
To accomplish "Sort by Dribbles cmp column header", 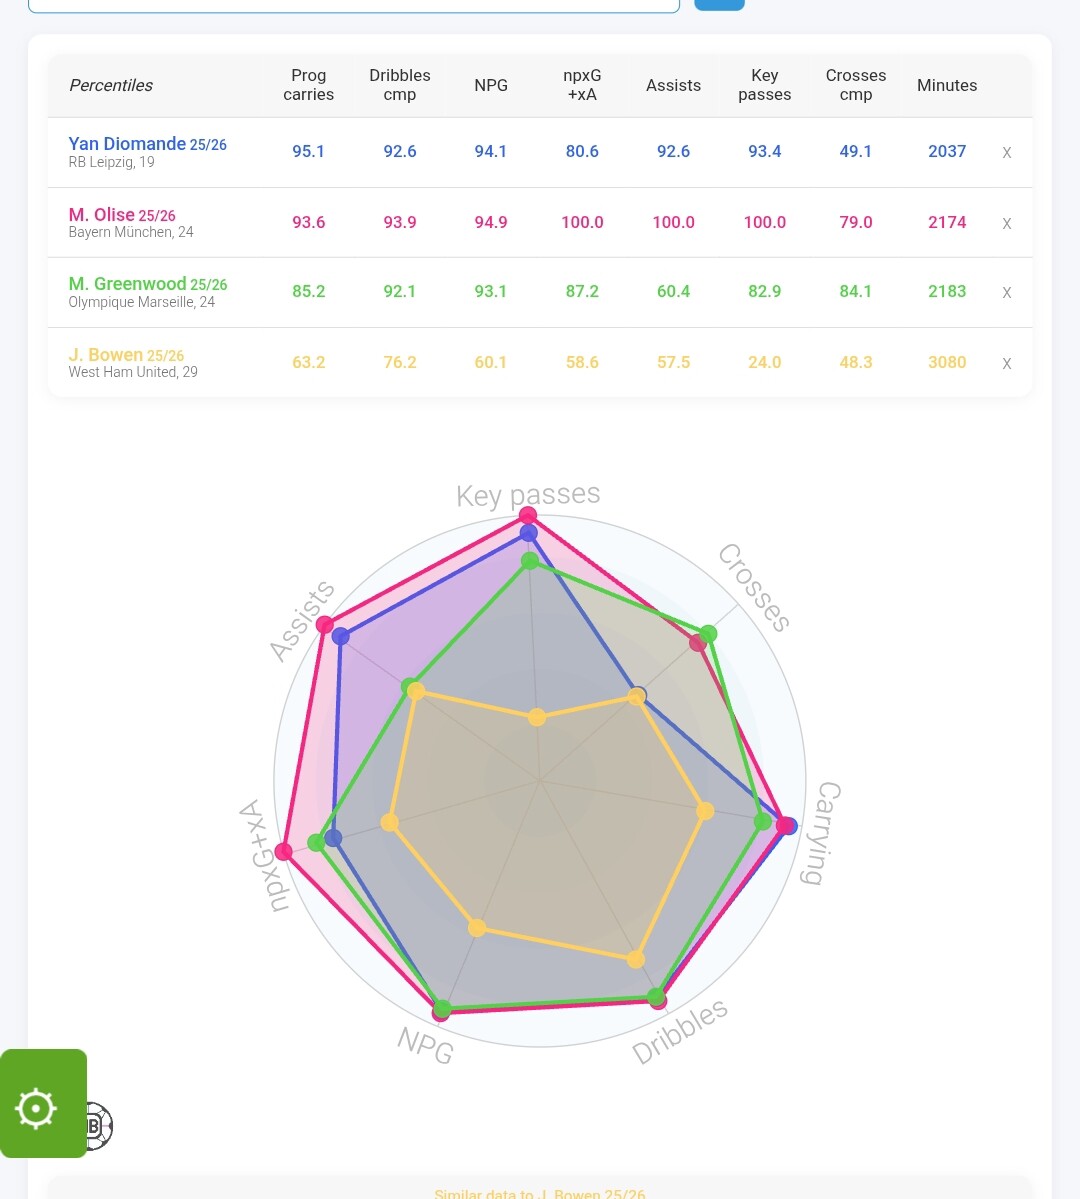I will 399,85.
